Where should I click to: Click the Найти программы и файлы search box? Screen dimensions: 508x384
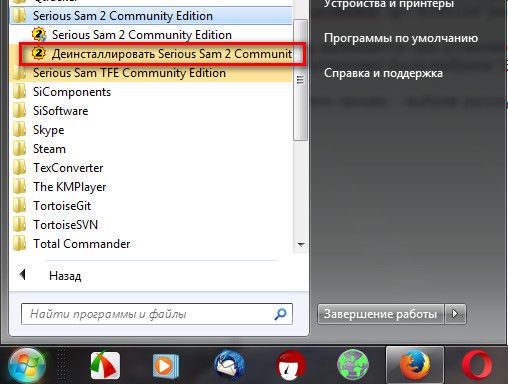click(x=157, y=314)
